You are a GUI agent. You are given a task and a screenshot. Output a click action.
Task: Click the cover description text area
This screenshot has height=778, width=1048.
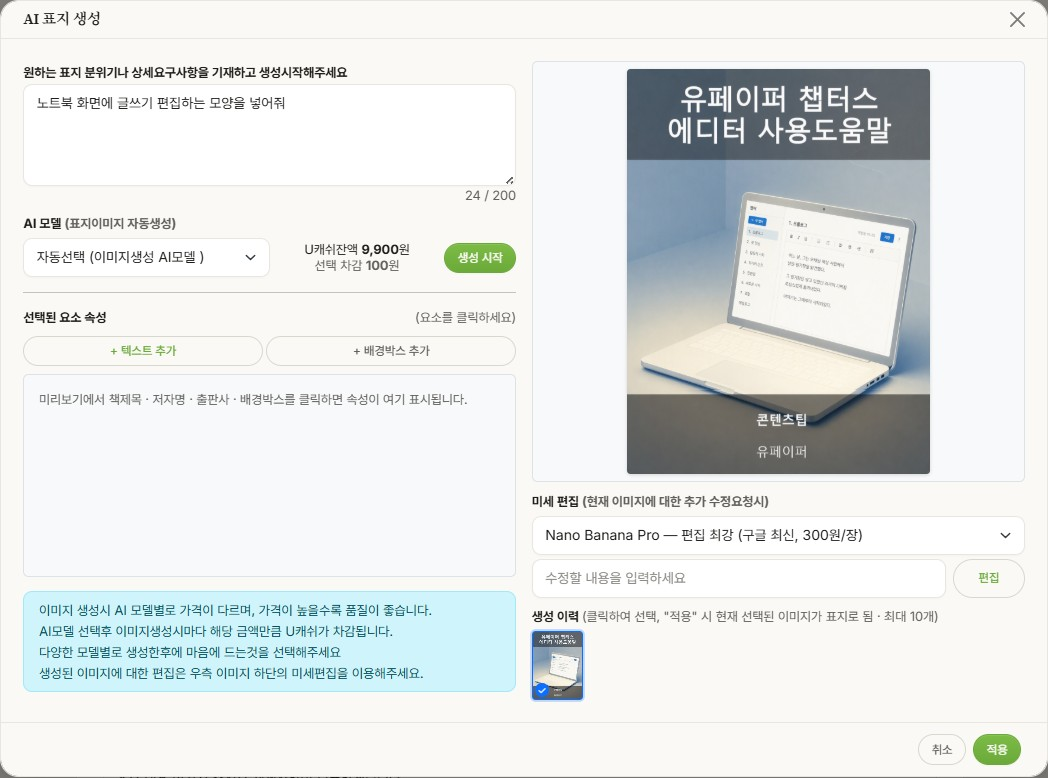[269, 135]
